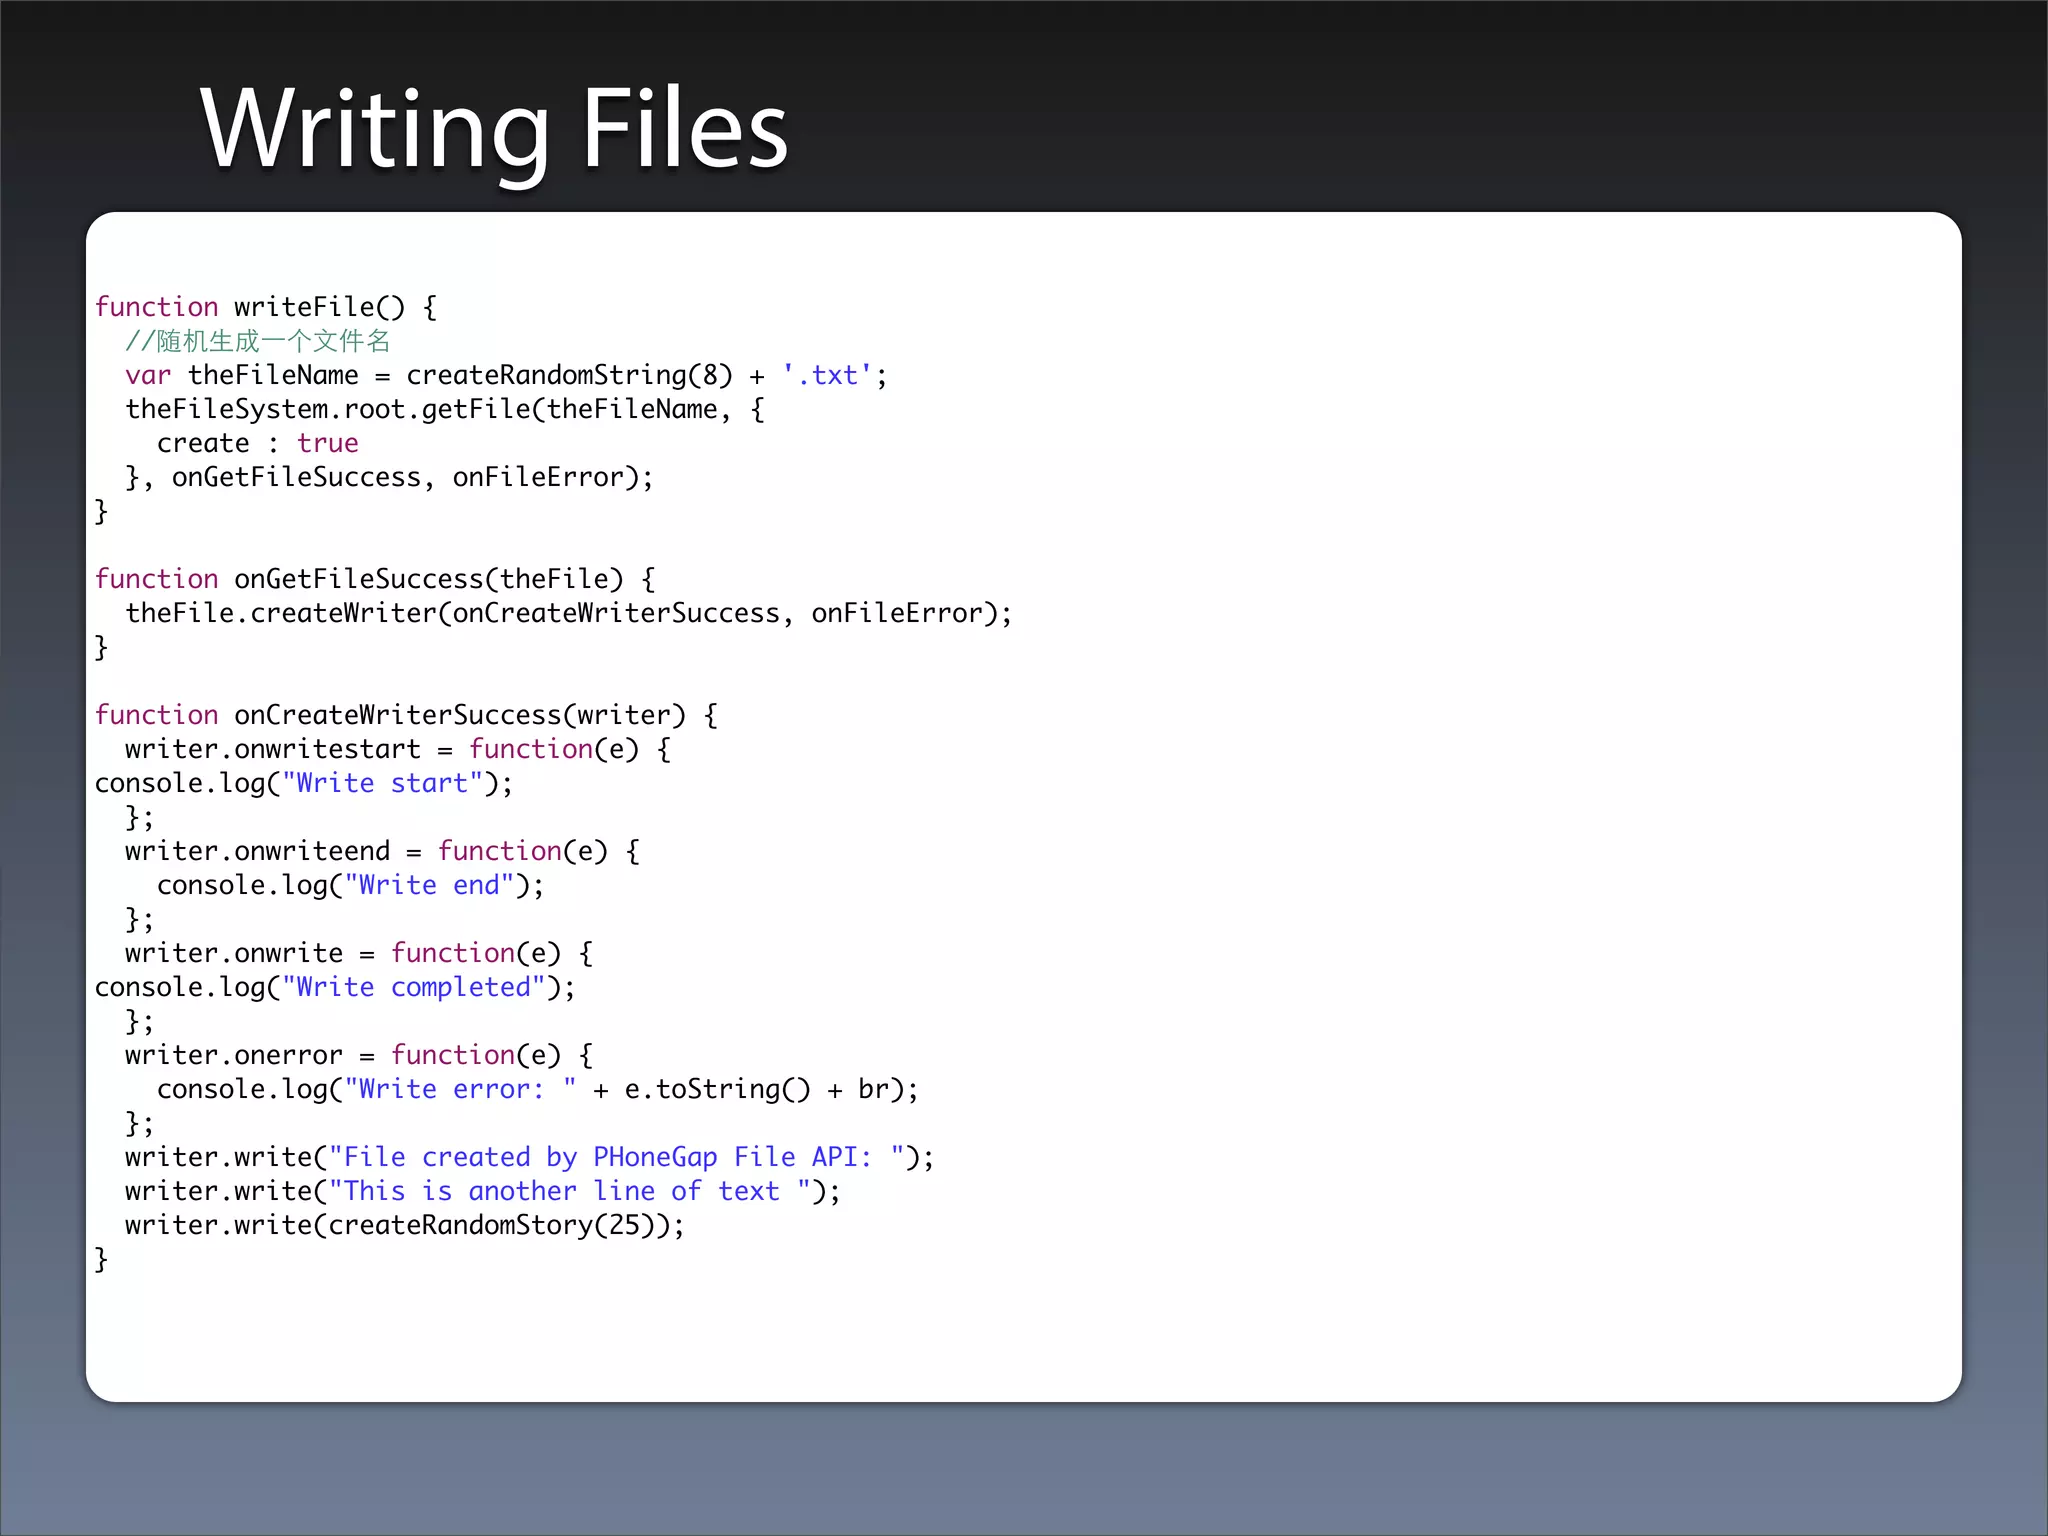Click the 'writer.onerror = function(e) {' line
Screen dimensions: 2048x1536
click(x=359, y=1055)
